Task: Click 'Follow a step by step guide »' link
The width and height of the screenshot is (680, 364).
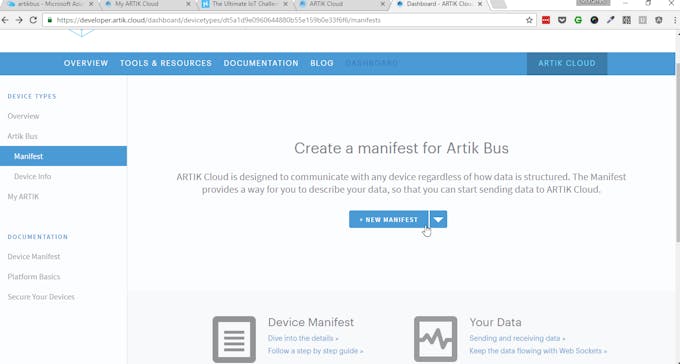Action: click(316, 351)
